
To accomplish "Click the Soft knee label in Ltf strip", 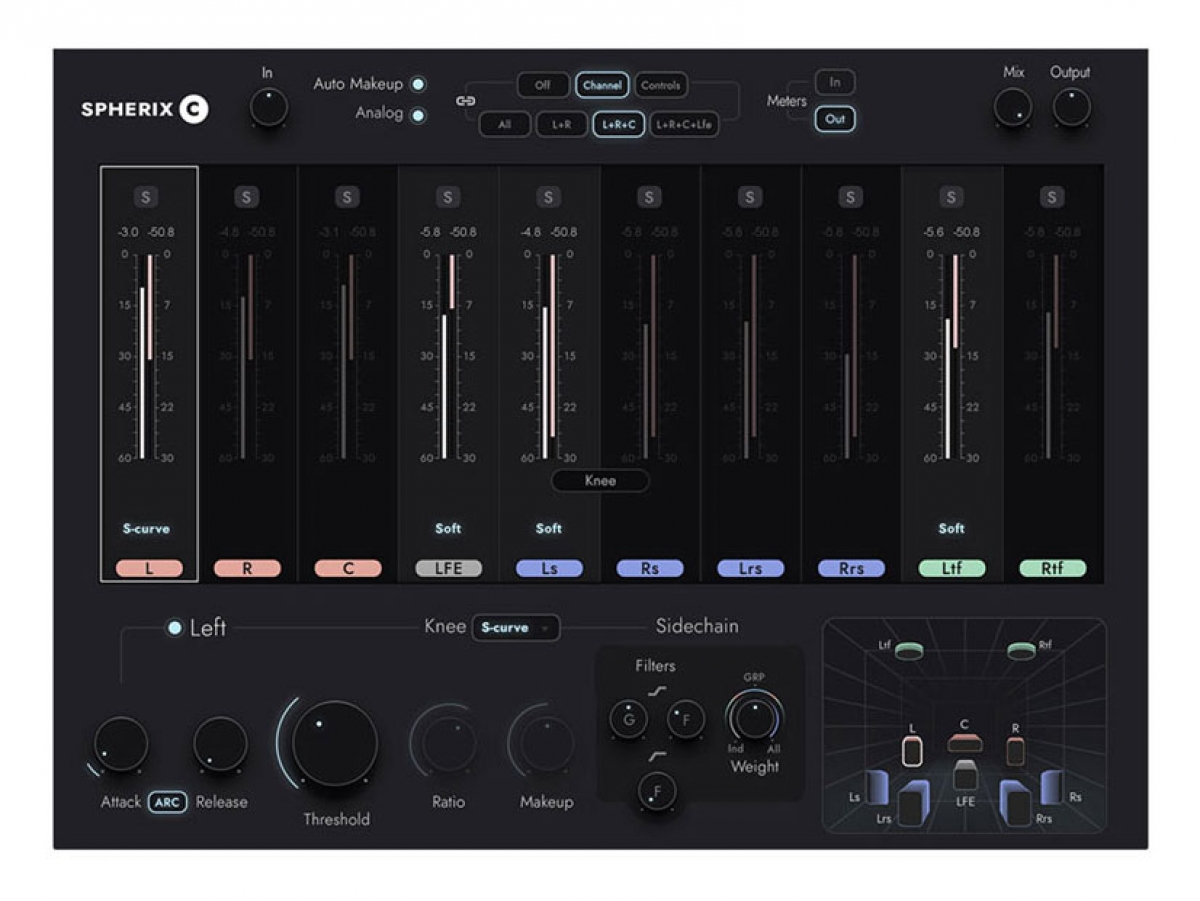I will coord(951,529).
